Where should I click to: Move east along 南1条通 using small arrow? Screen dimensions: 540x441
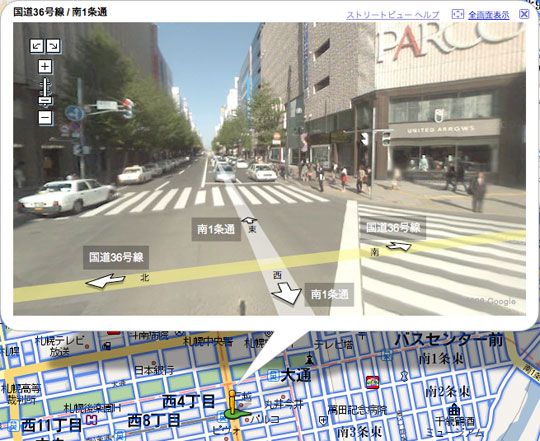249,220
